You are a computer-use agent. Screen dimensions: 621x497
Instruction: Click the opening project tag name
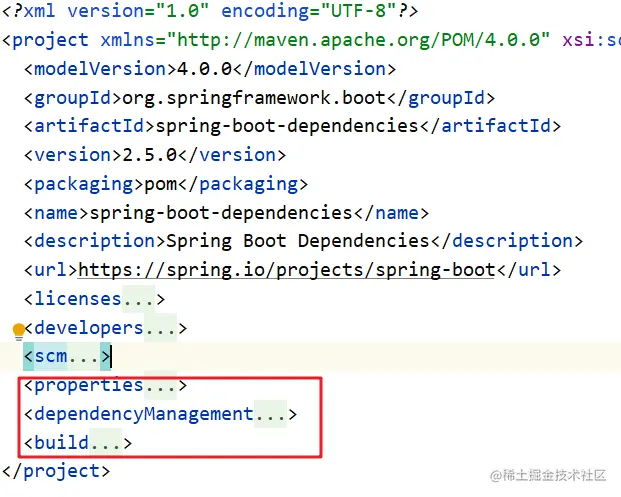coord(51,40)
